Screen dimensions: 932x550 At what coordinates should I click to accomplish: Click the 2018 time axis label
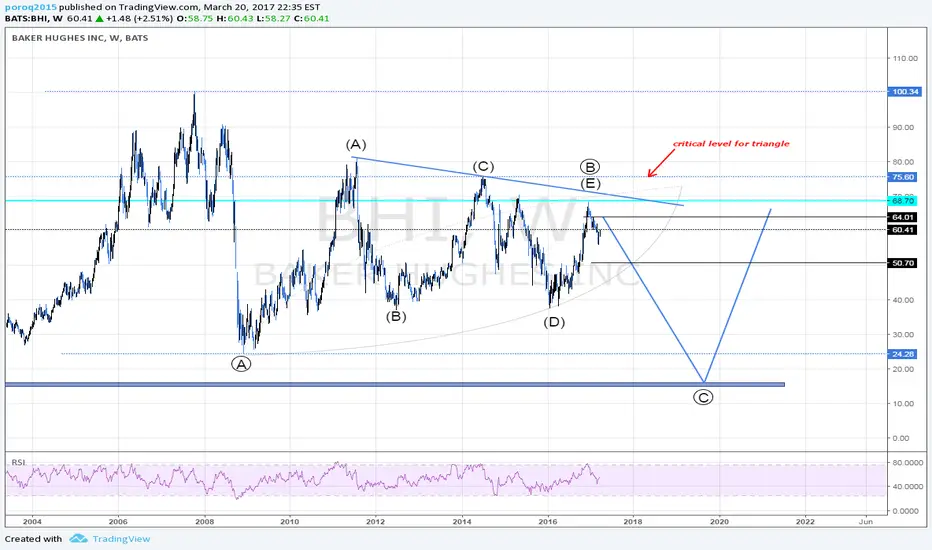point(633,521)
